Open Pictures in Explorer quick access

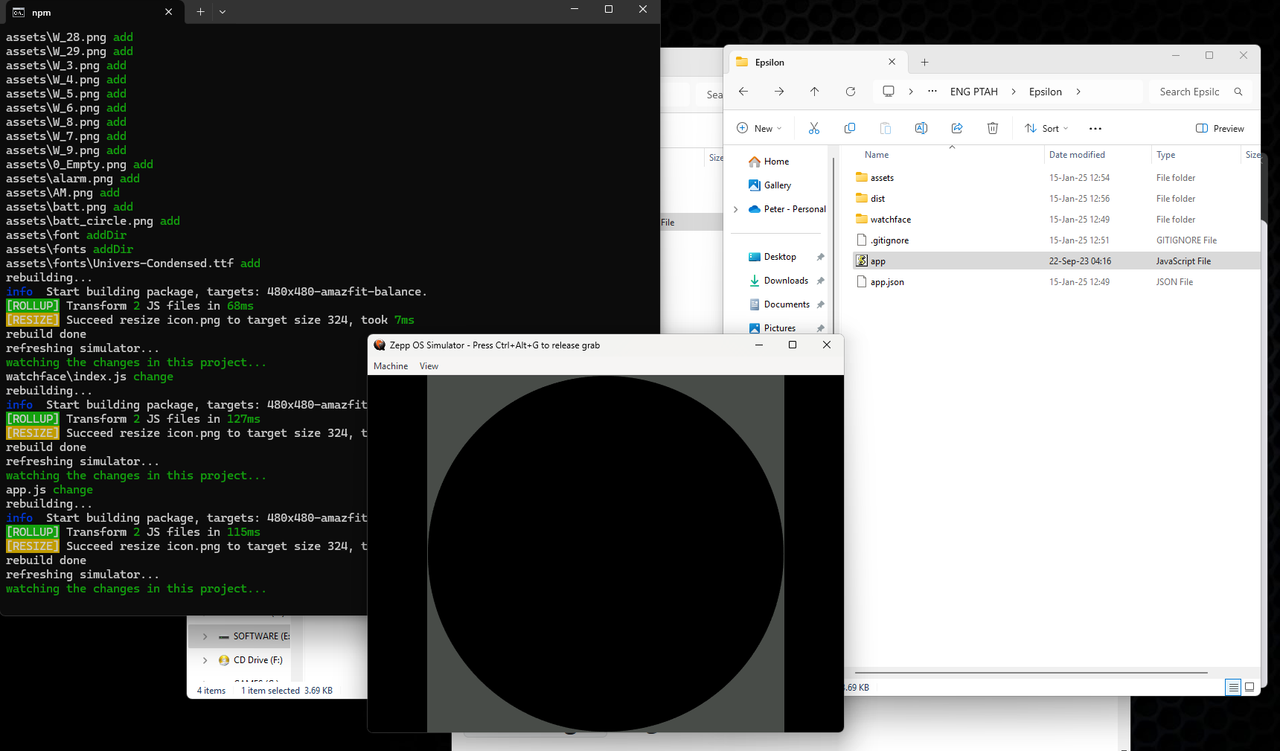point(780,328)
